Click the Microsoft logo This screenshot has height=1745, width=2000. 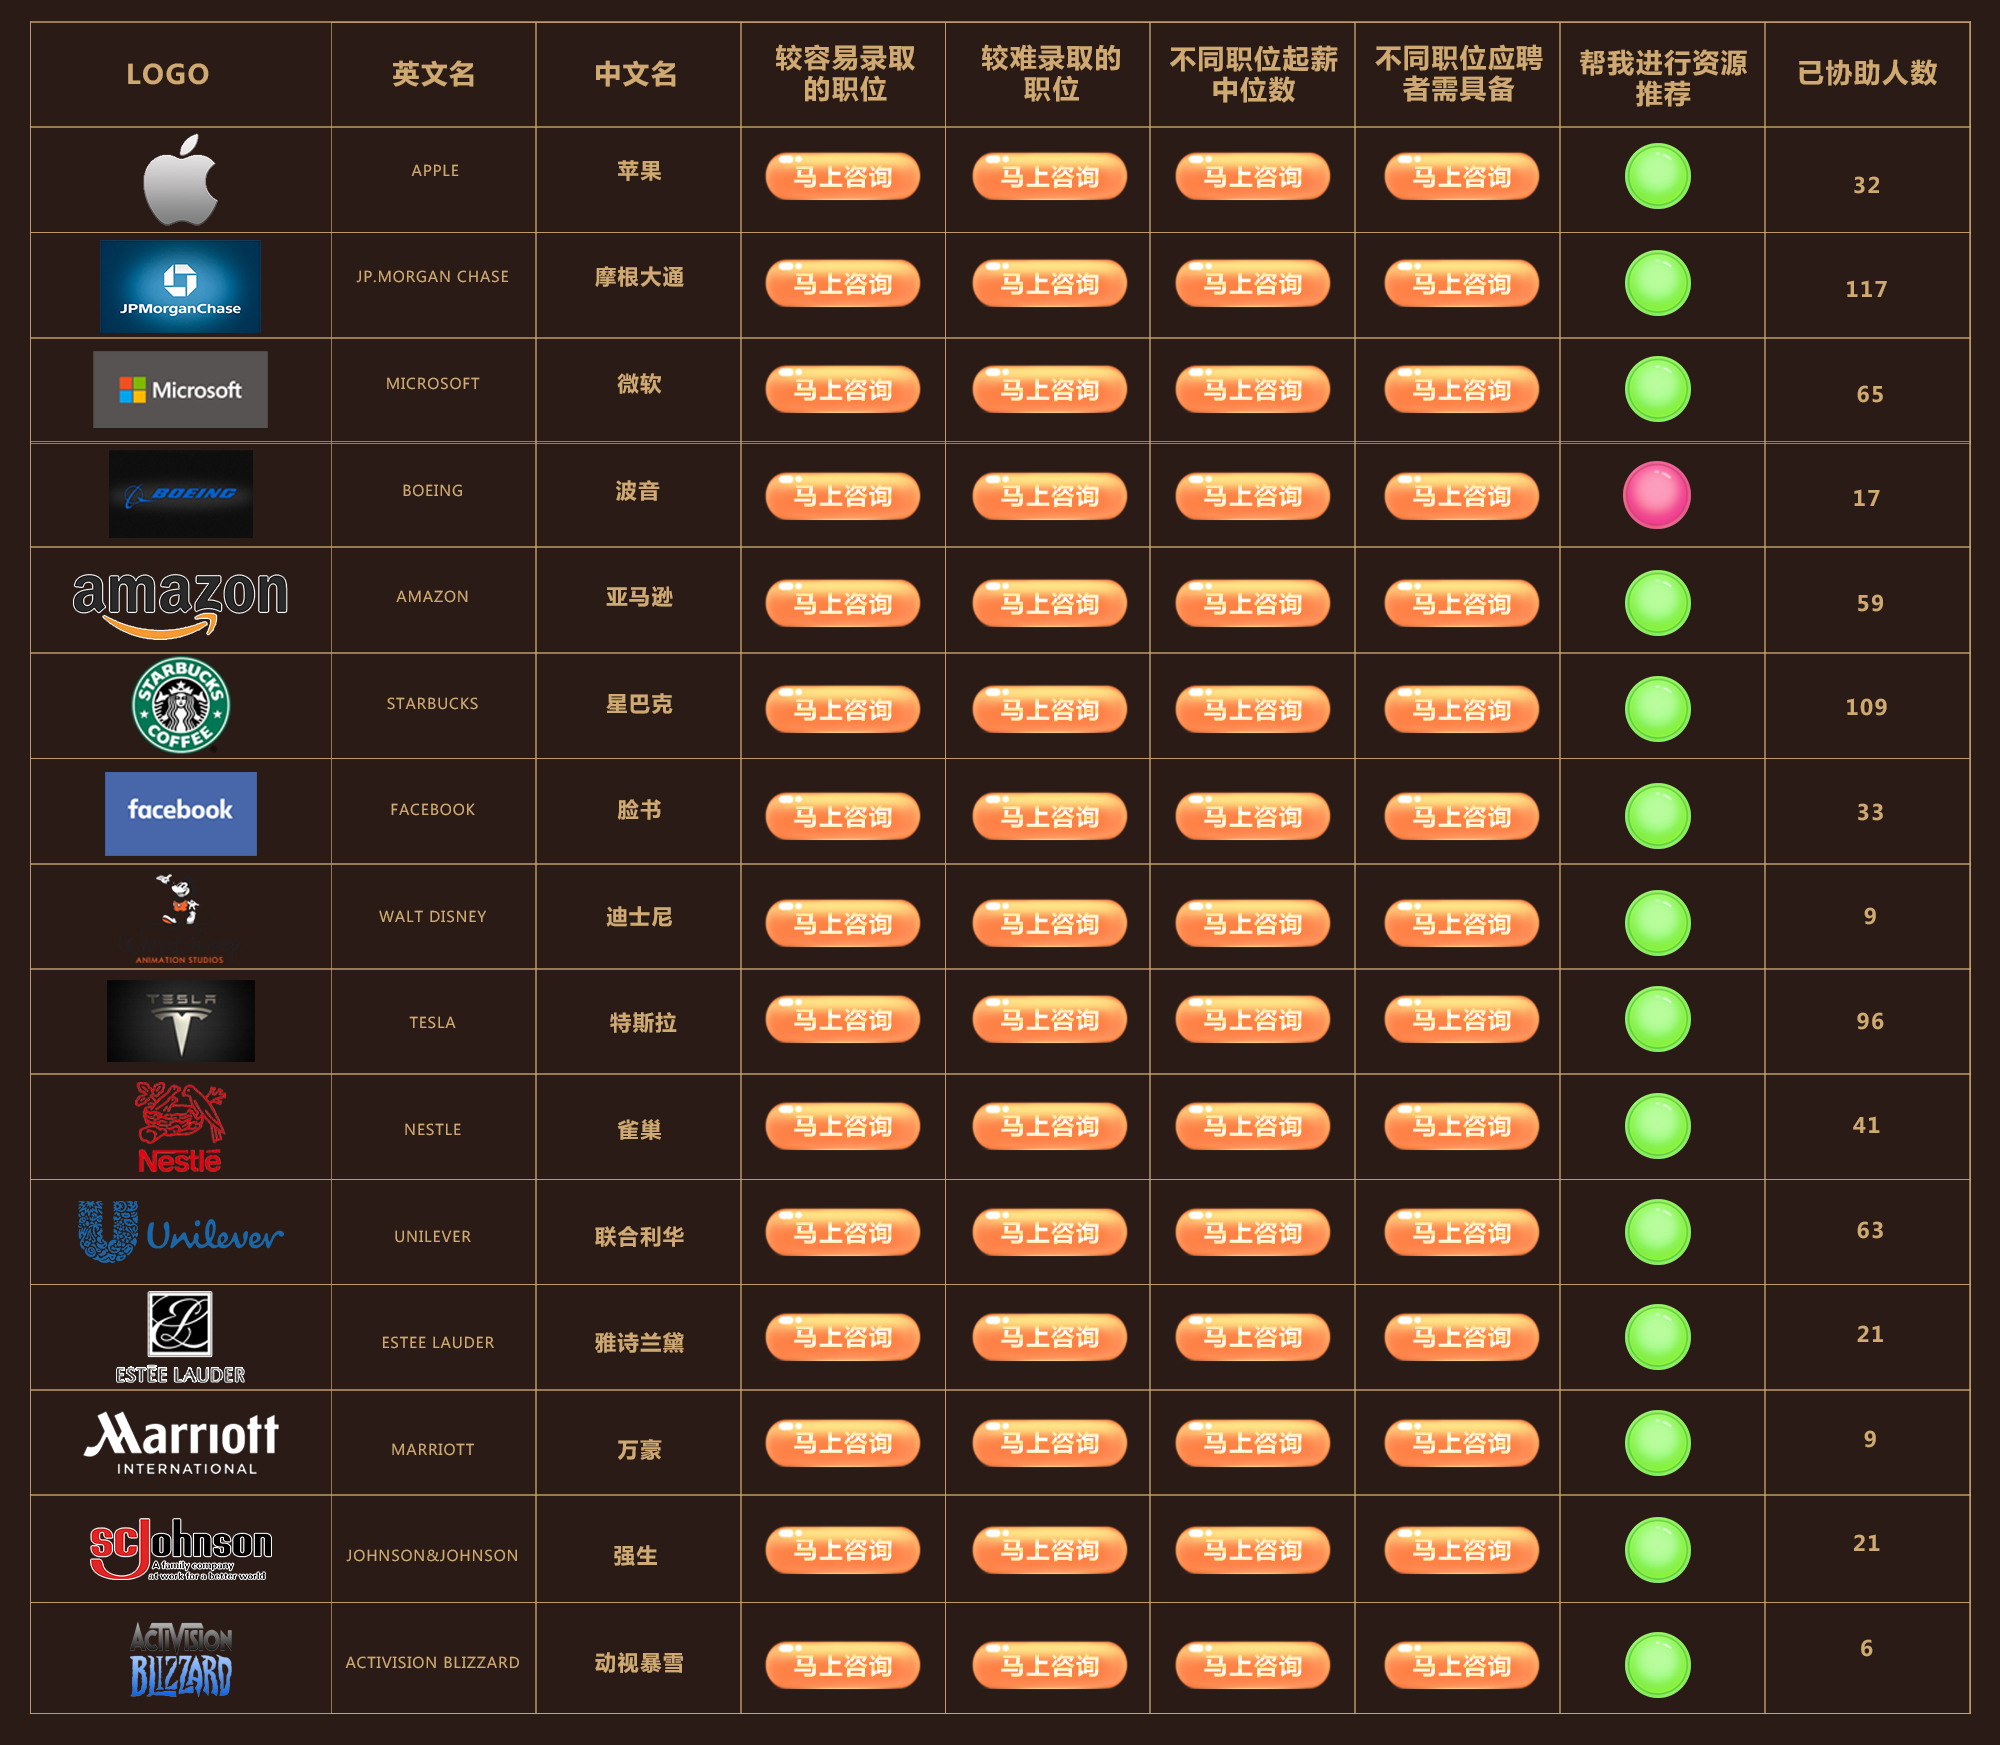coord(180,389)
